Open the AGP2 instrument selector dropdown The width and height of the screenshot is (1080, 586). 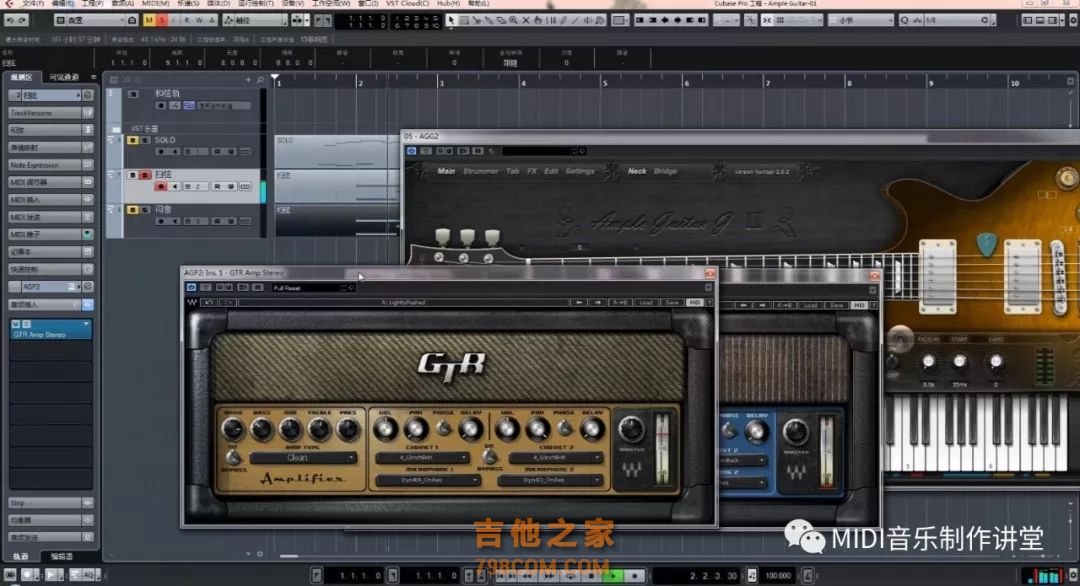pyautogui.click(x=50, y=286)
